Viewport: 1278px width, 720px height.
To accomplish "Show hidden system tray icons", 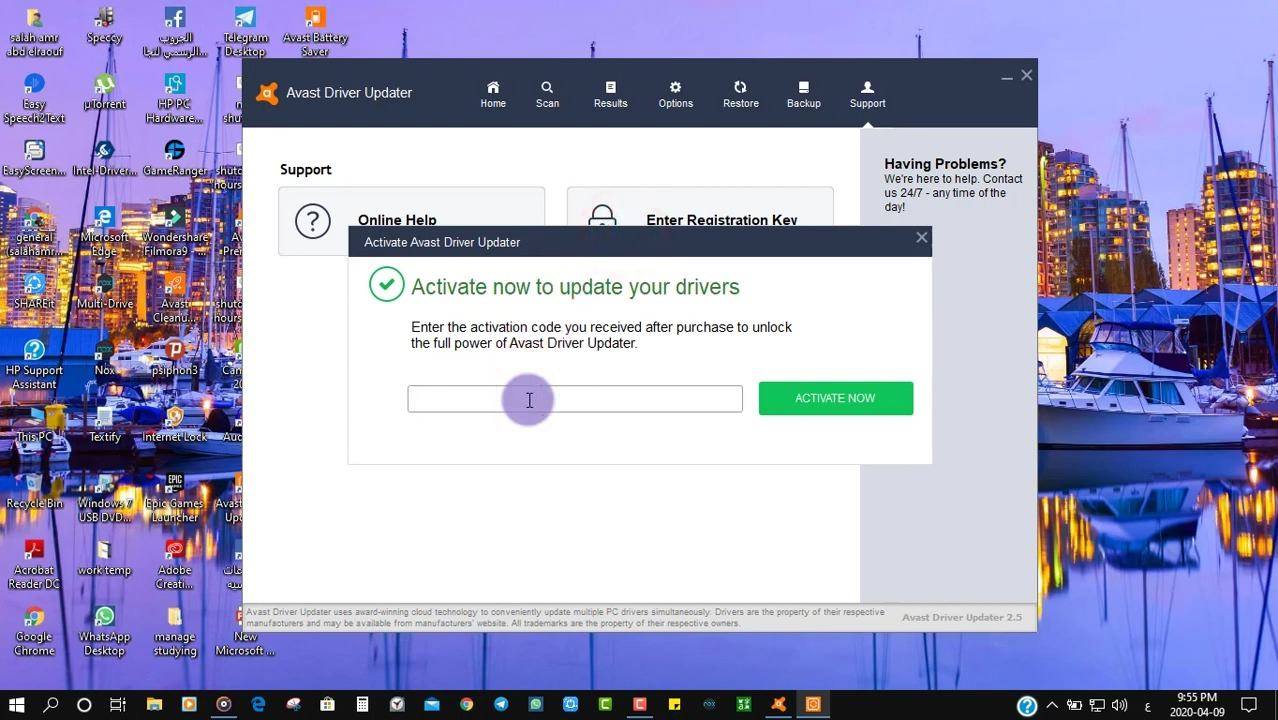I will point(1052,705).
